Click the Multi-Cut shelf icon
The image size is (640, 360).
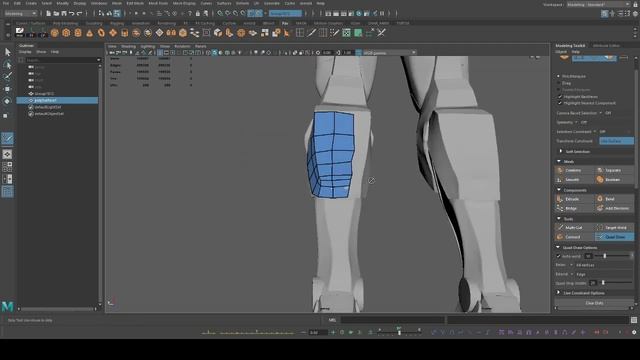click(311, 33)
